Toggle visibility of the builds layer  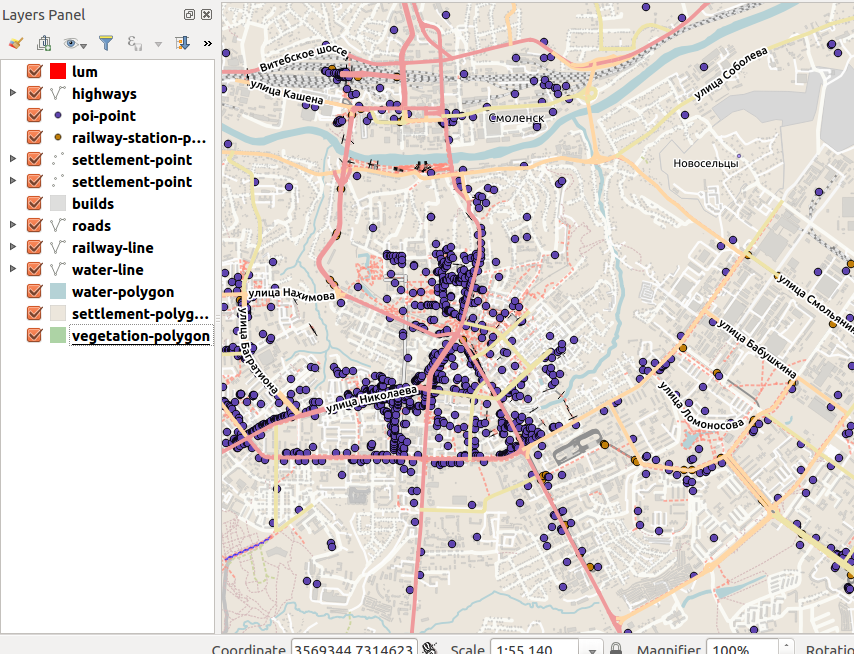[34, 204]
